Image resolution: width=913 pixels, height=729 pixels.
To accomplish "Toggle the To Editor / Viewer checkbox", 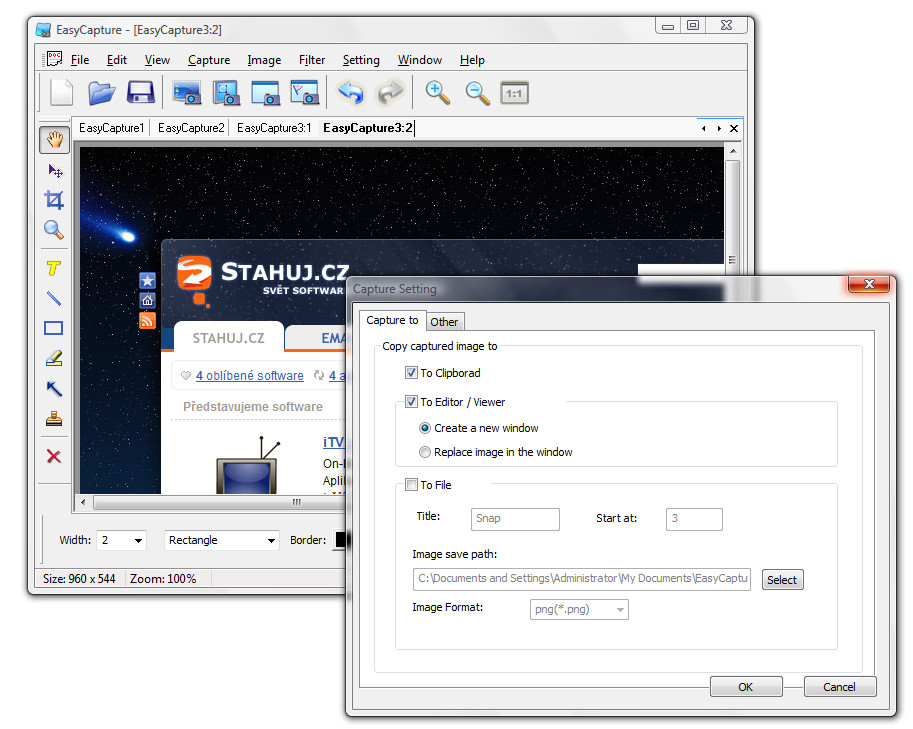I will (x=411, y=402).
